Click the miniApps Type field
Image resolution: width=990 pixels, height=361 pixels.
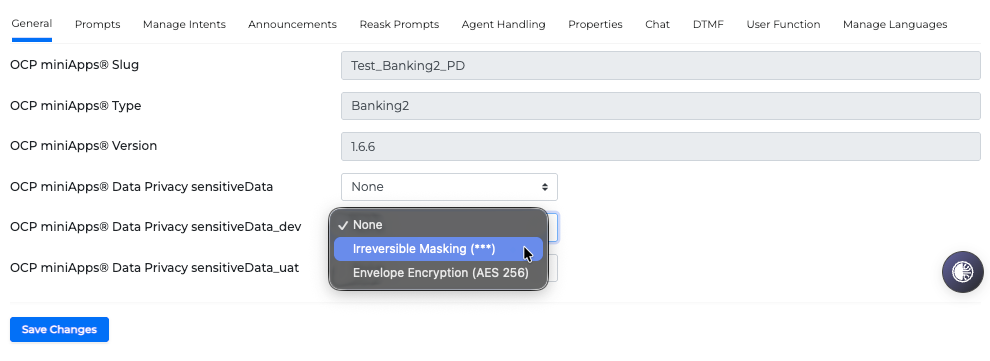(660, 106)
